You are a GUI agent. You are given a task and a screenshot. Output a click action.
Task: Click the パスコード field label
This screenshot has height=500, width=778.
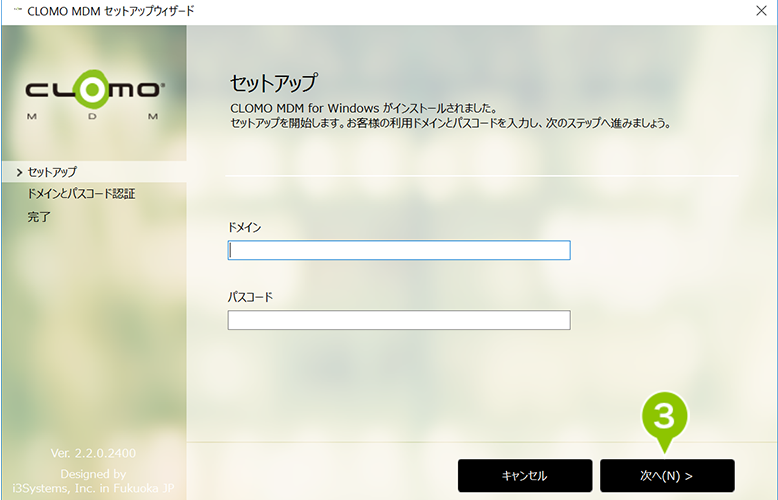click(250, 297)
